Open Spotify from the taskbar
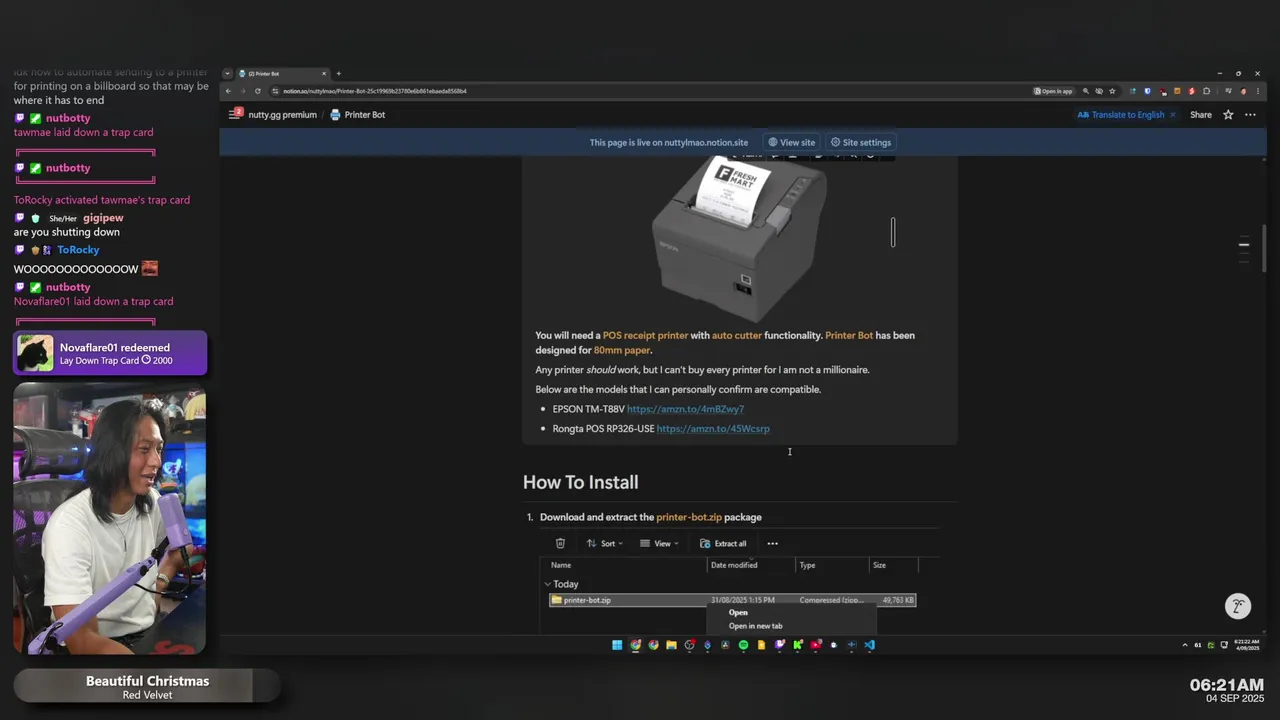The width and height of the screenshot is (1280, 720). pyautogui.click(x=743, y=645)
